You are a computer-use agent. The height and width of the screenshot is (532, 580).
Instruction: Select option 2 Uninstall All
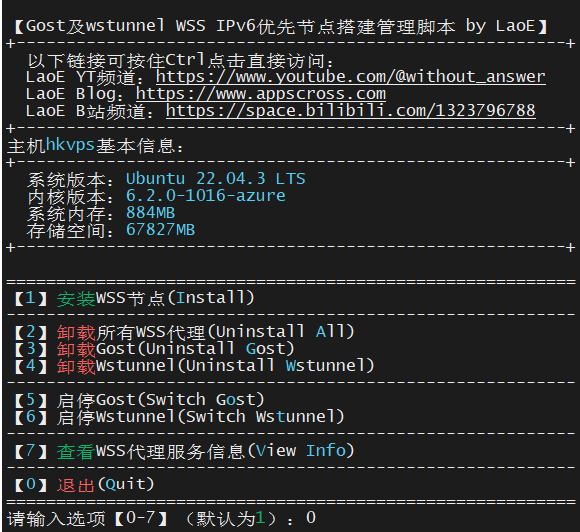coord(184,332)
